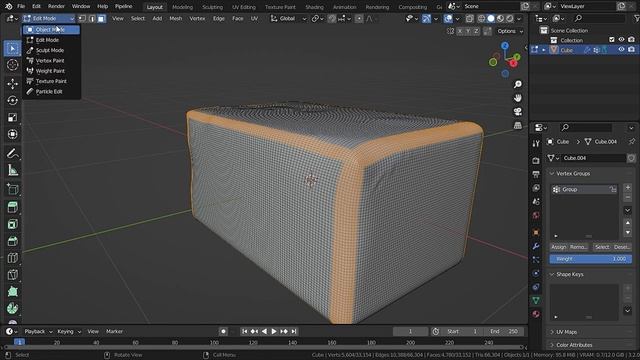Open the Modifiers wrench properties tab
640x360 pixels.
coord(536,246)
